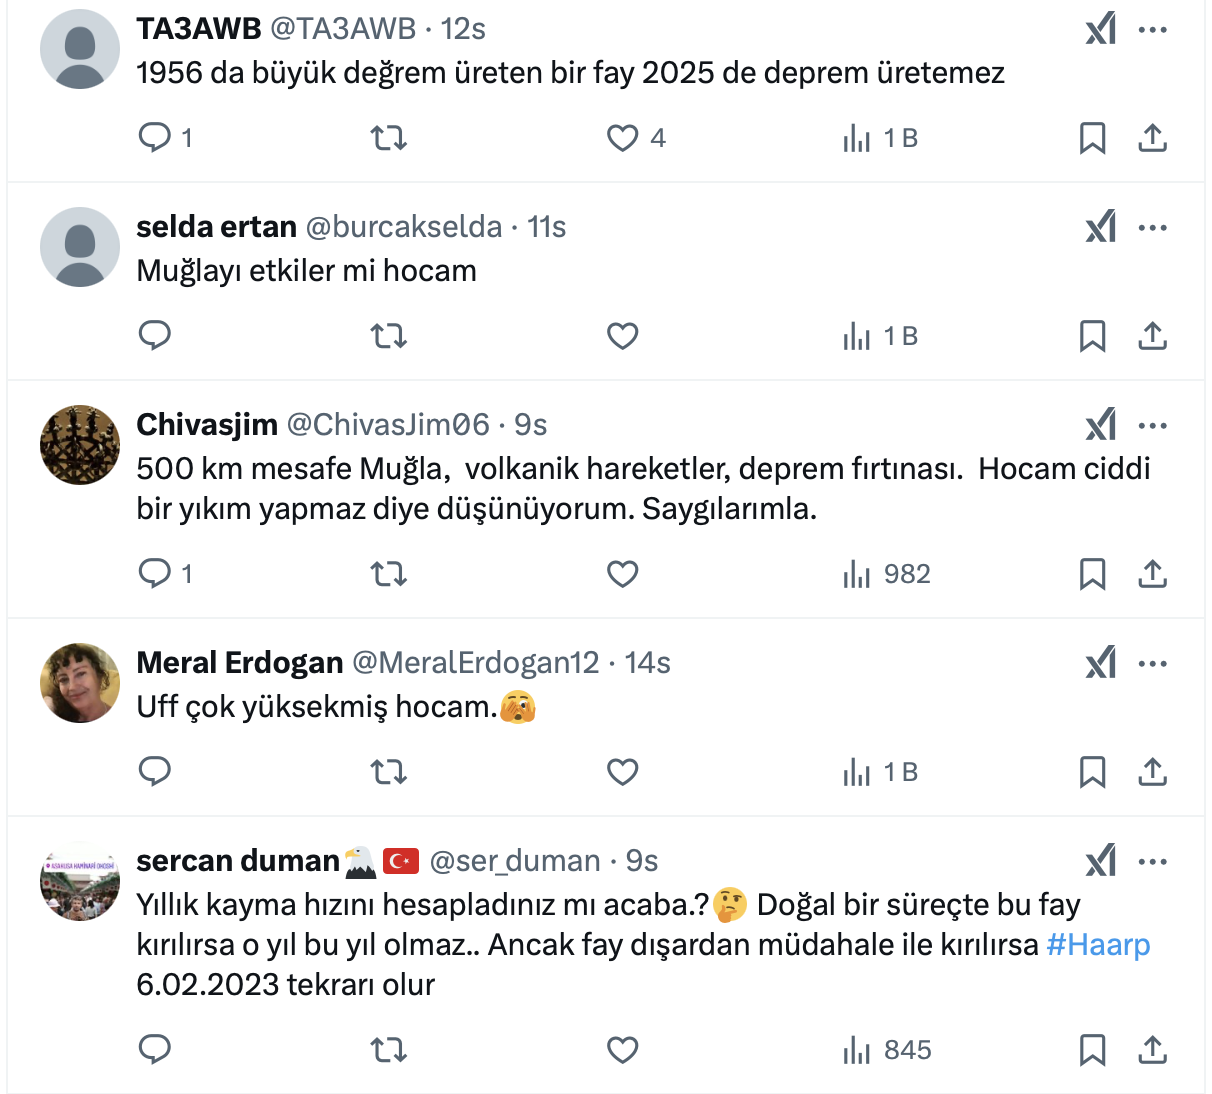The height and width of the screenshot is (1094, 1212).
Task: Like the tweet by TA3AWB
Action: (622, 137)
